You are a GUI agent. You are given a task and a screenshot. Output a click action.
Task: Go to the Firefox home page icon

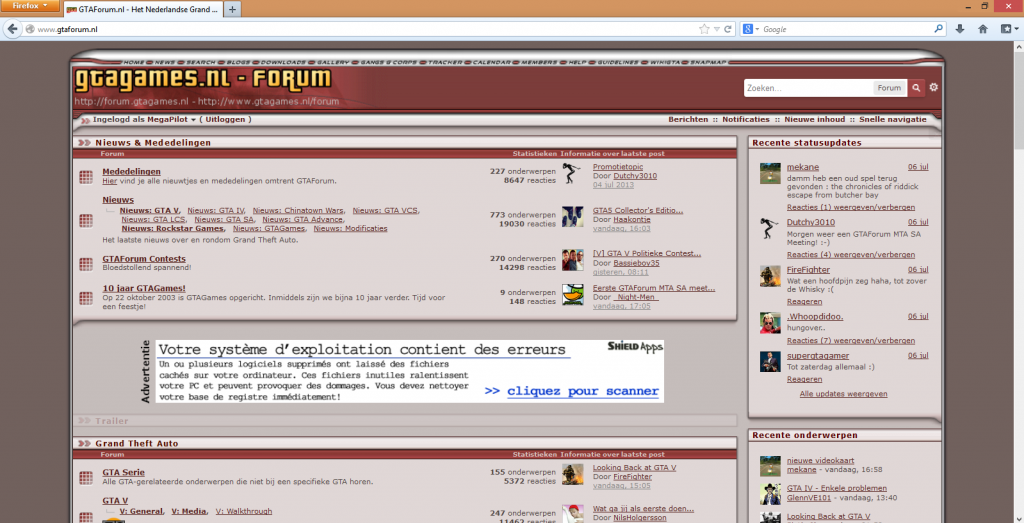click(x=982, y=29)
